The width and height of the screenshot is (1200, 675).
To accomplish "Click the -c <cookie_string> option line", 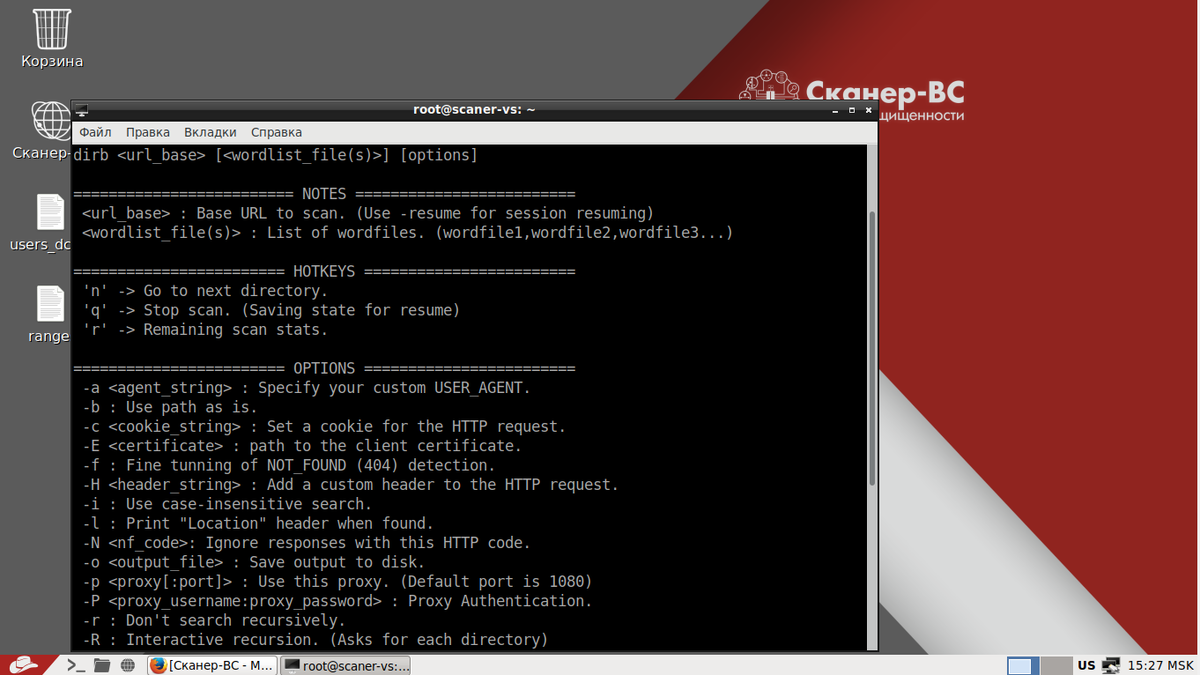I will [325, 427].
